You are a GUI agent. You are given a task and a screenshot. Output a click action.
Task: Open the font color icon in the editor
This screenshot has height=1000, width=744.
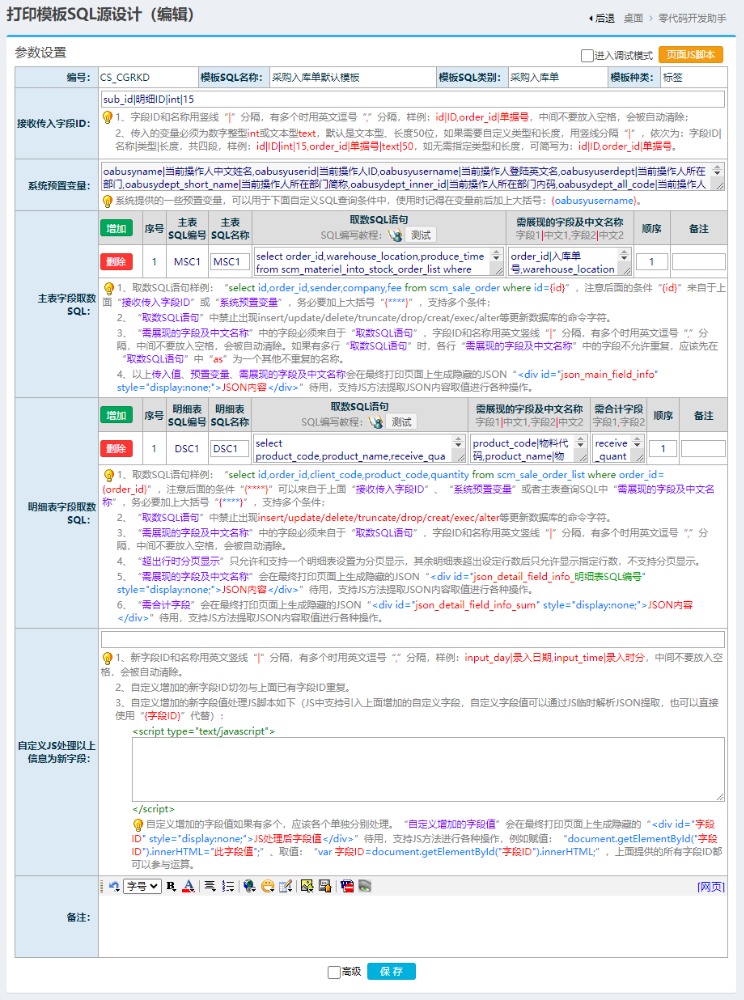tap(188, 886)
